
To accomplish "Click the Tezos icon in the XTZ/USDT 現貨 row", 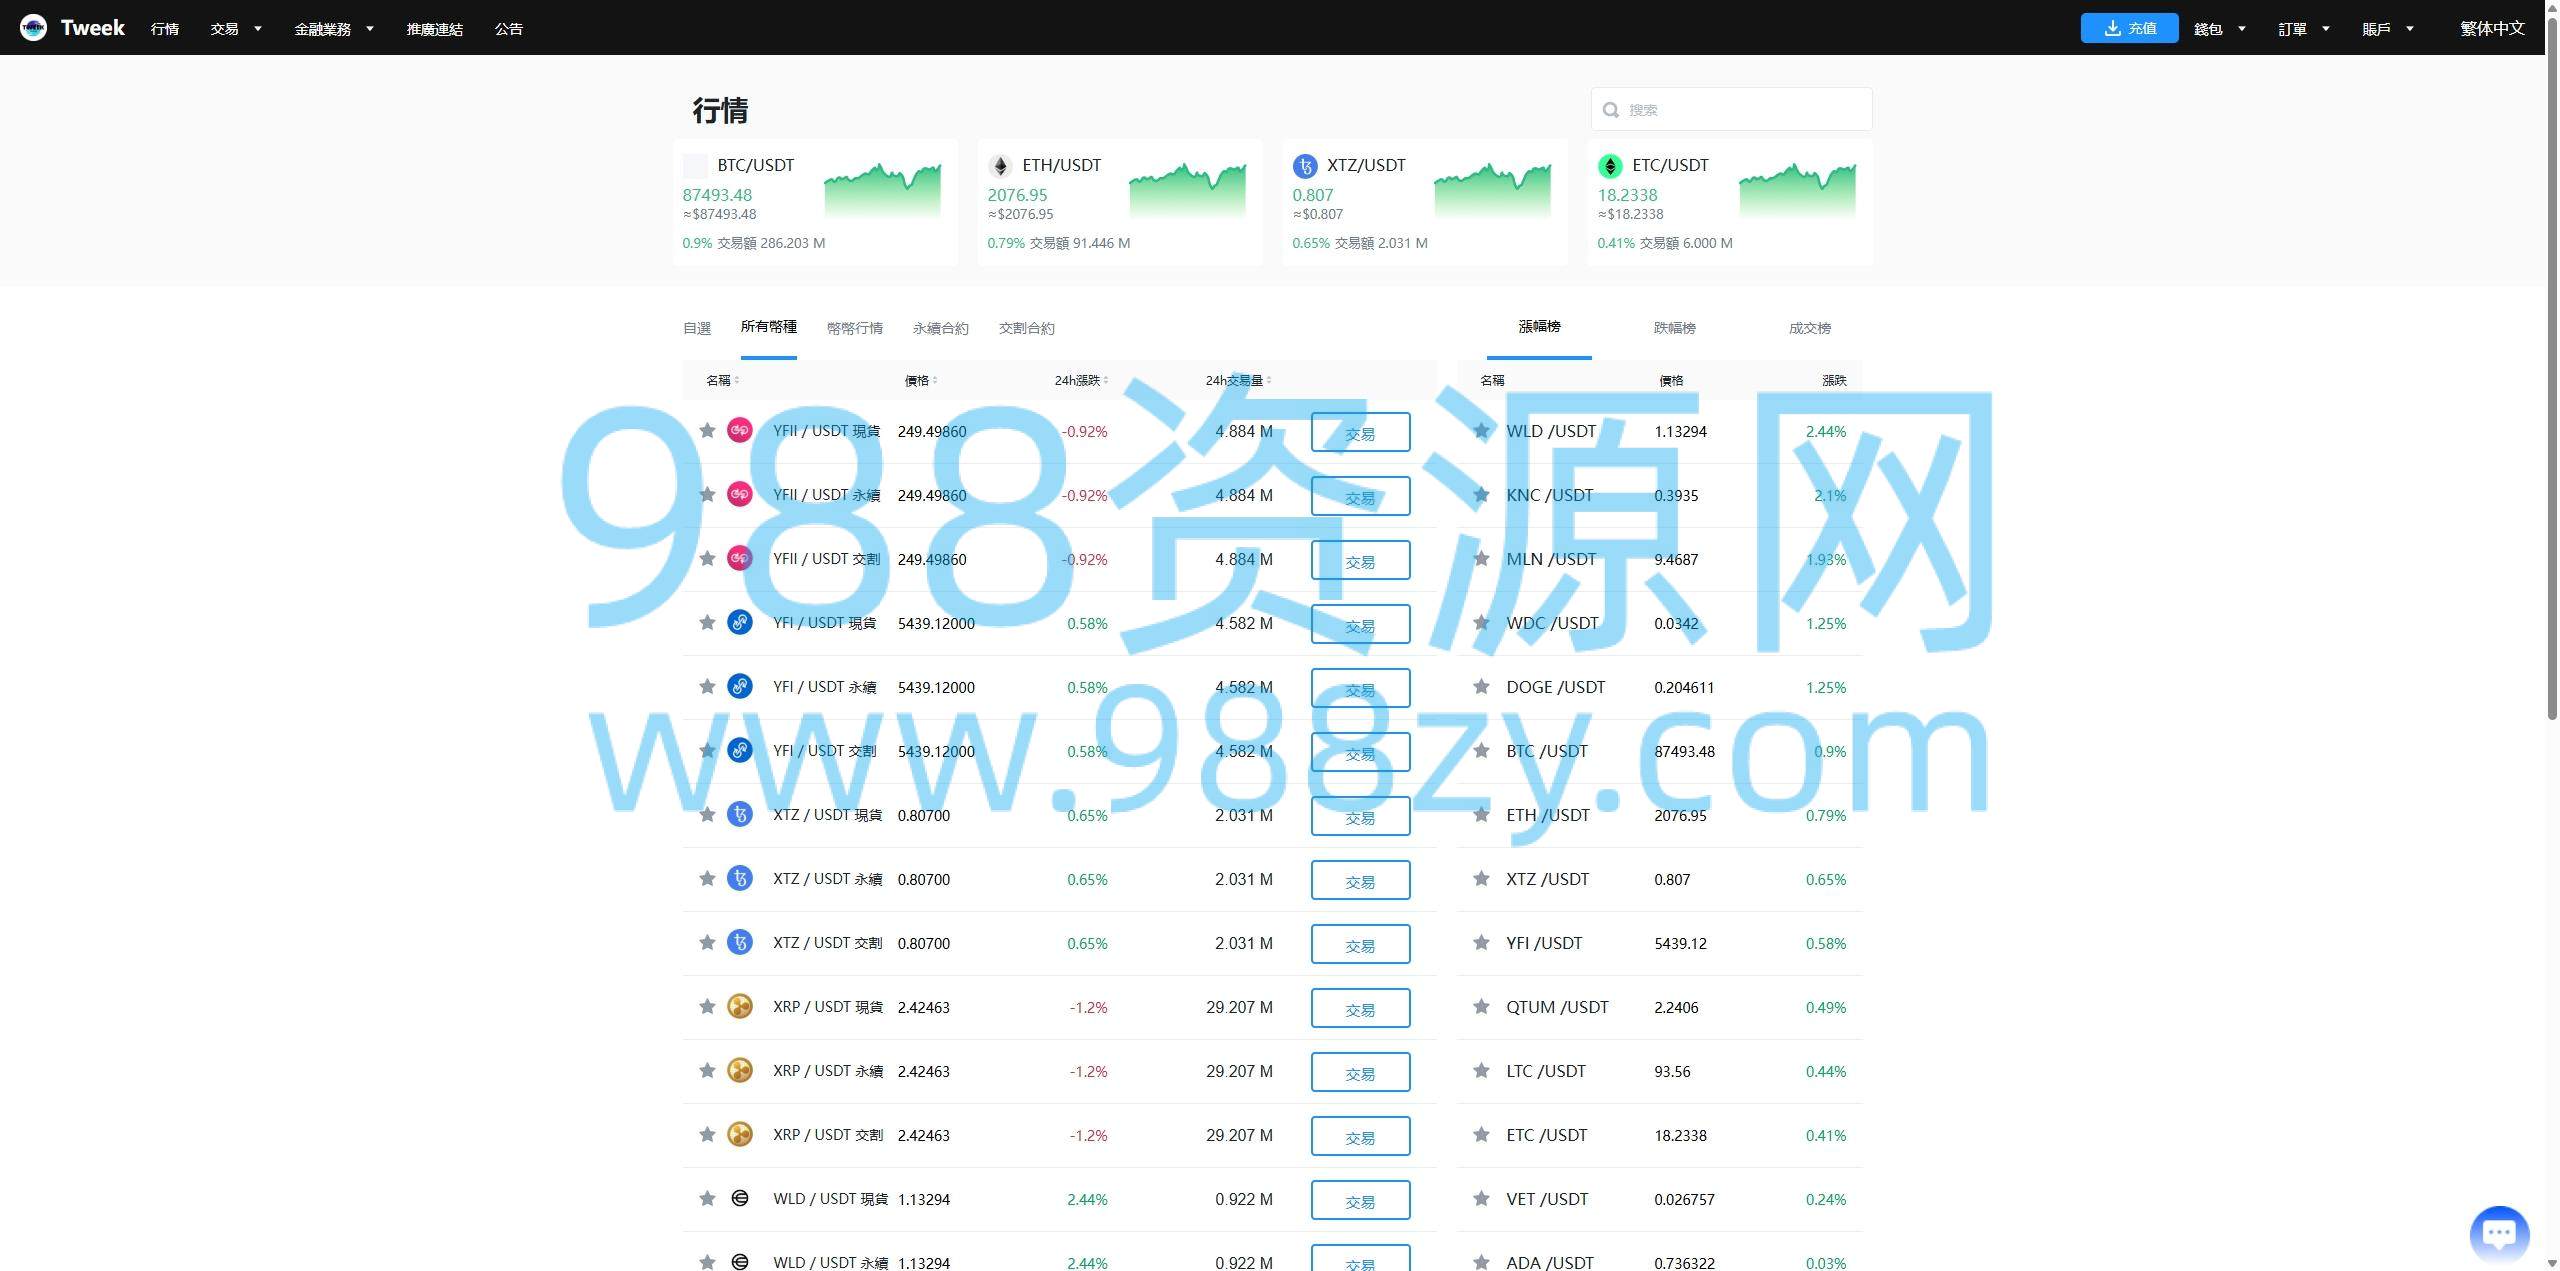I will coord(739,815).
